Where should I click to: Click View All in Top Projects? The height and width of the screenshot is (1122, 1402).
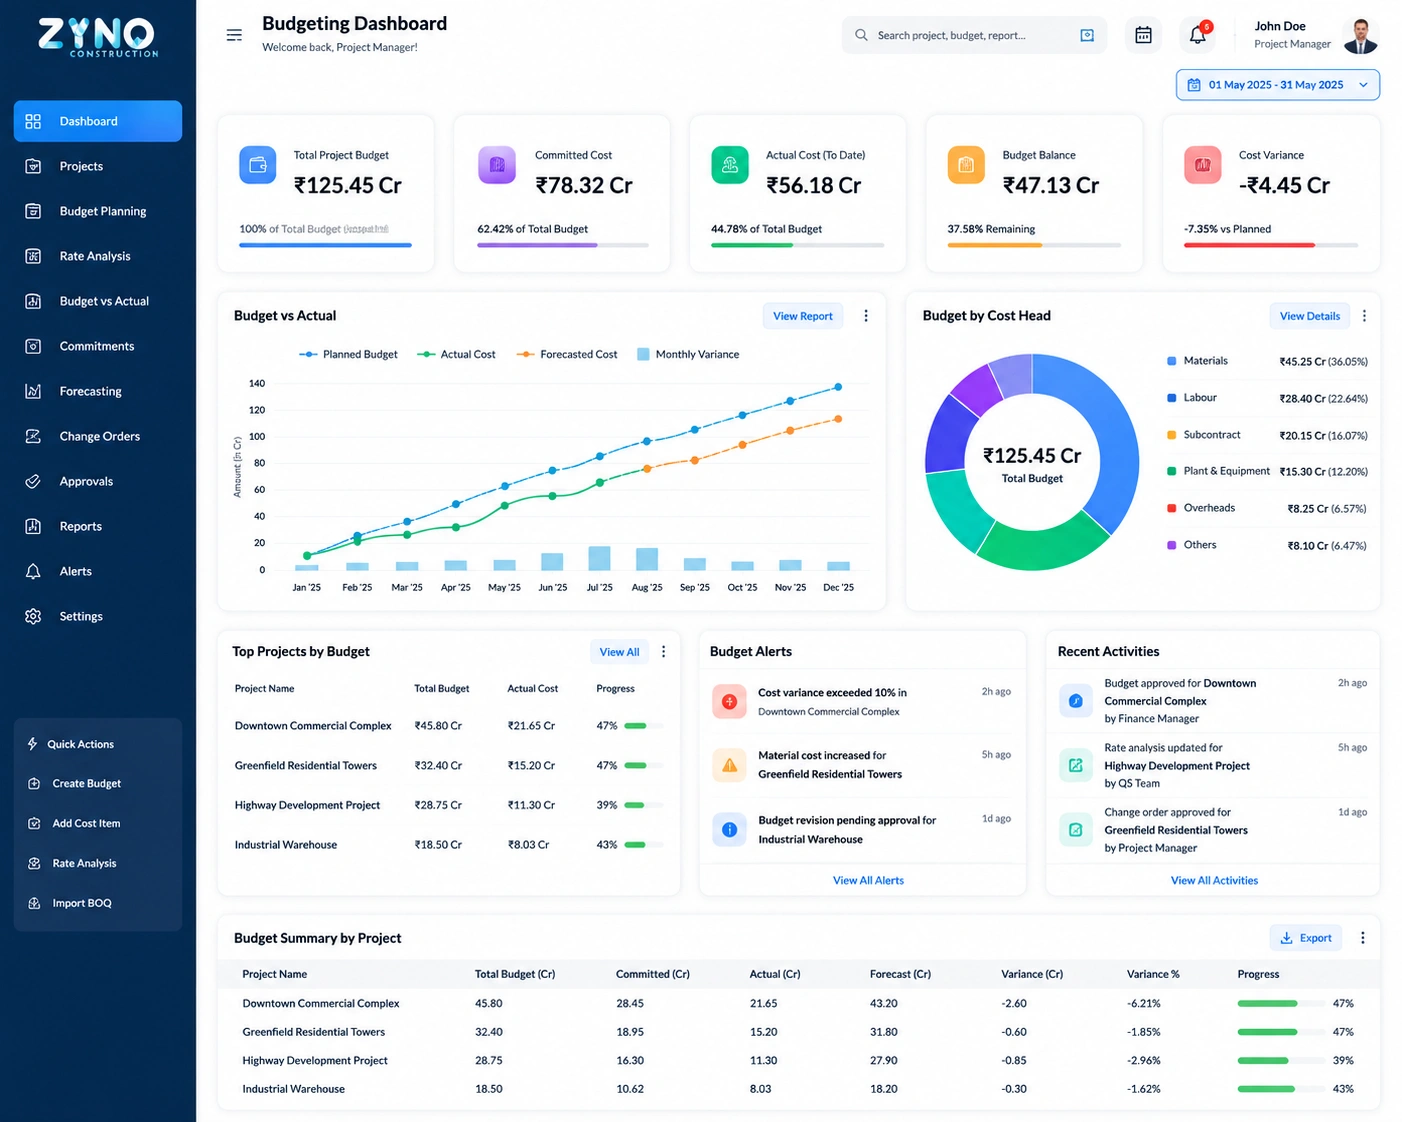[x=619, y=652]
